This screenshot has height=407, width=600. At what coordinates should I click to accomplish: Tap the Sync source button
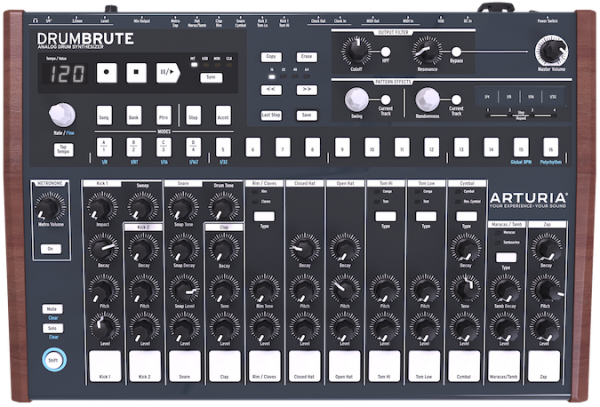click(x=211, y=78)
